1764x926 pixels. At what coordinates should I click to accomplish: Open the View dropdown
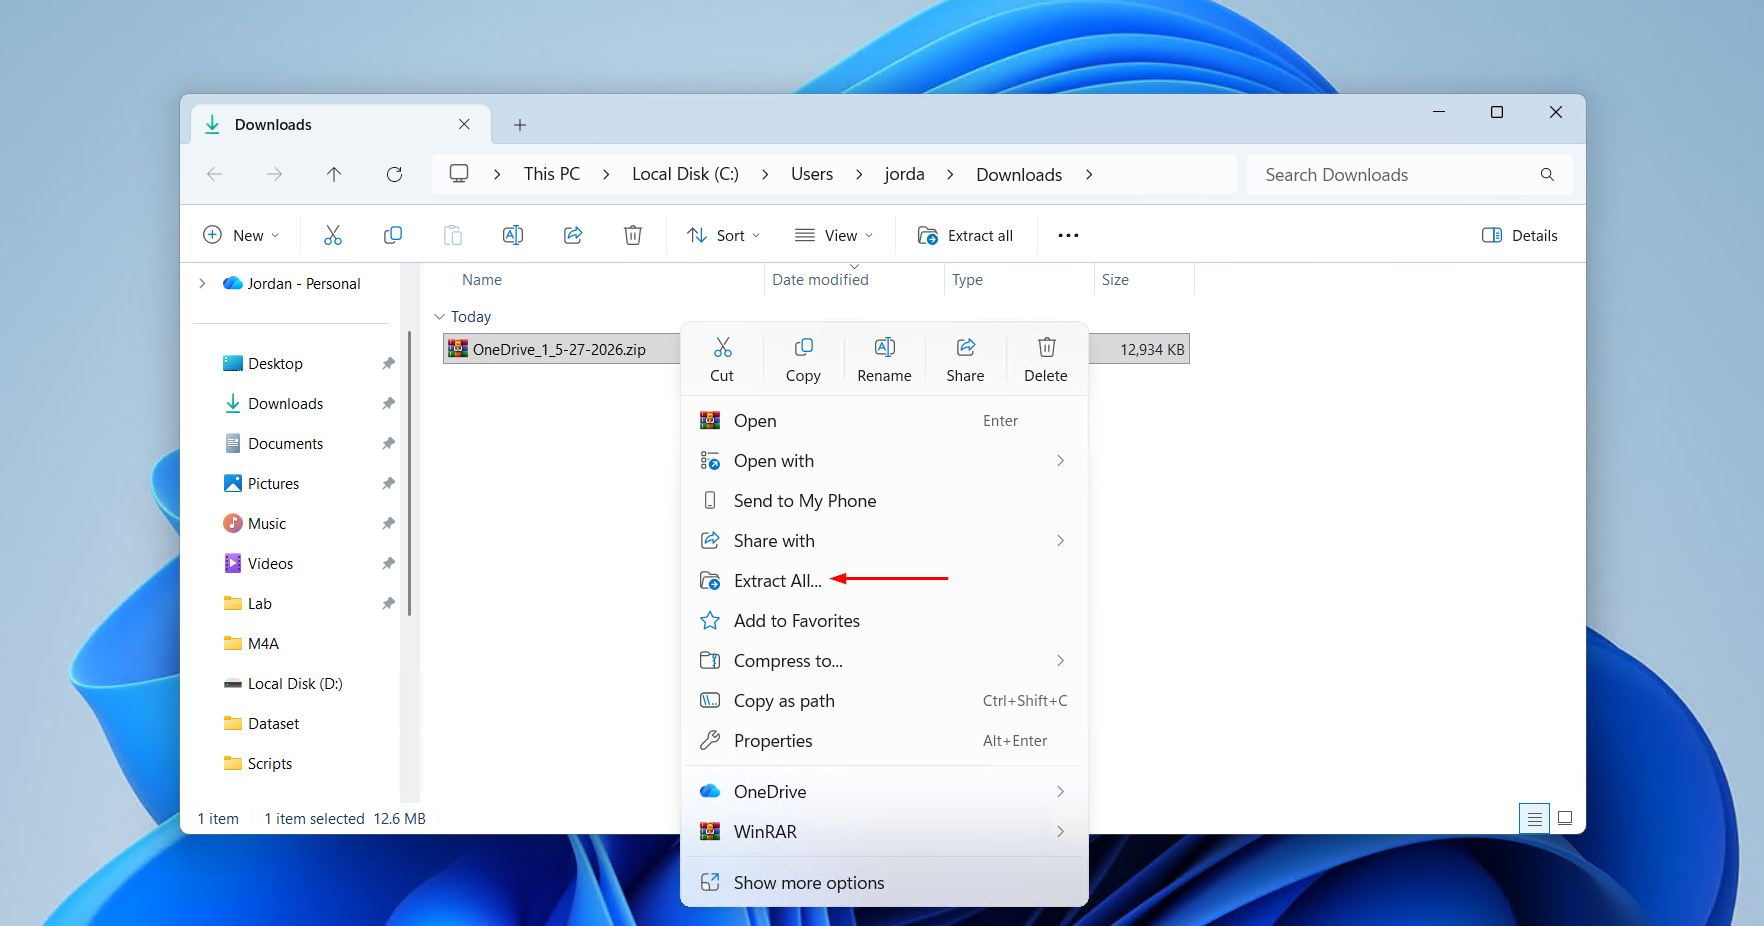point(834,235)
